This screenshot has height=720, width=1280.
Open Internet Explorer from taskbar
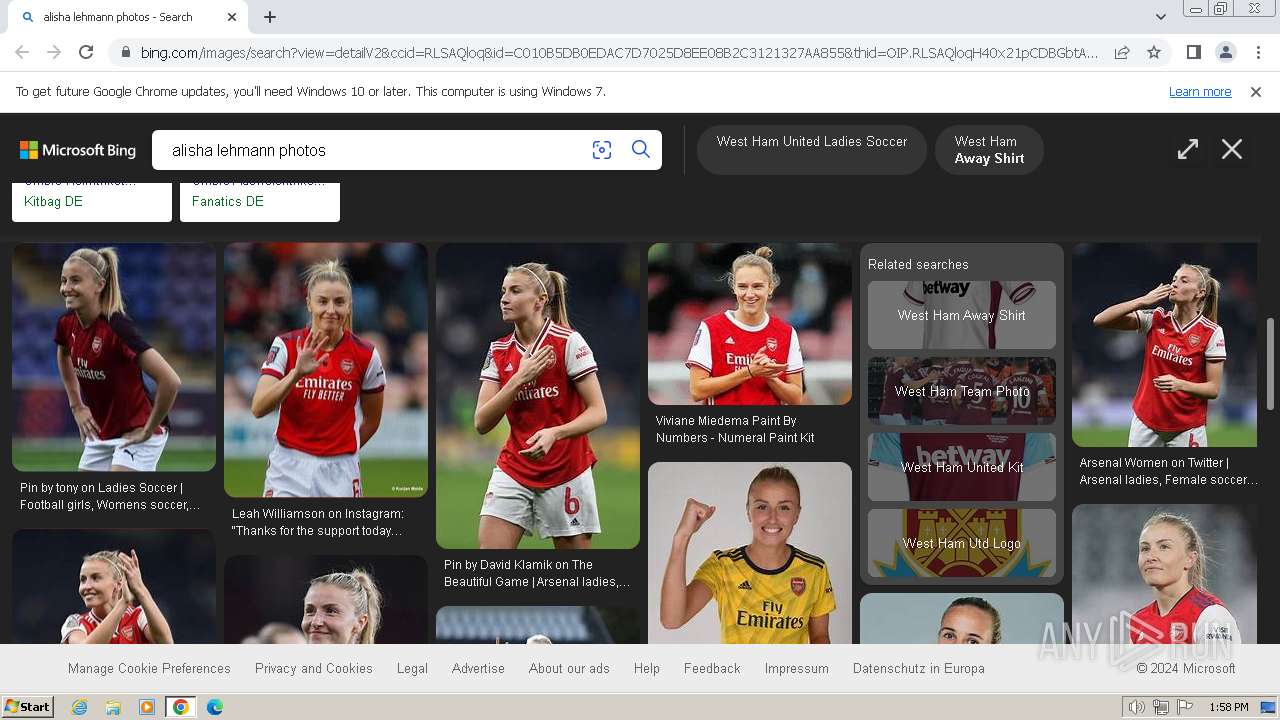(79, 707)
